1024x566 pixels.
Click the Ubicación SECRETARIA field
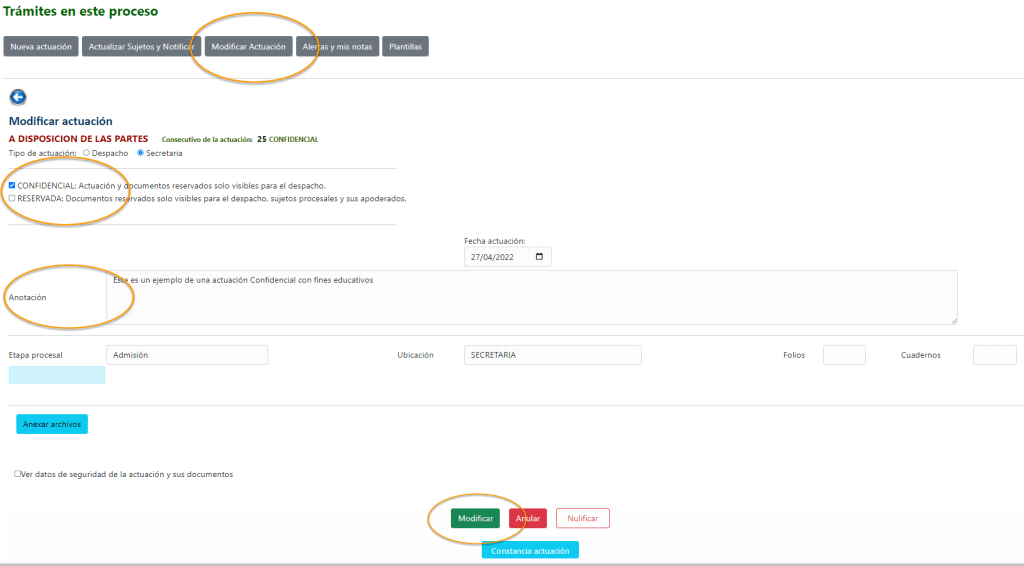pos(552,355)
